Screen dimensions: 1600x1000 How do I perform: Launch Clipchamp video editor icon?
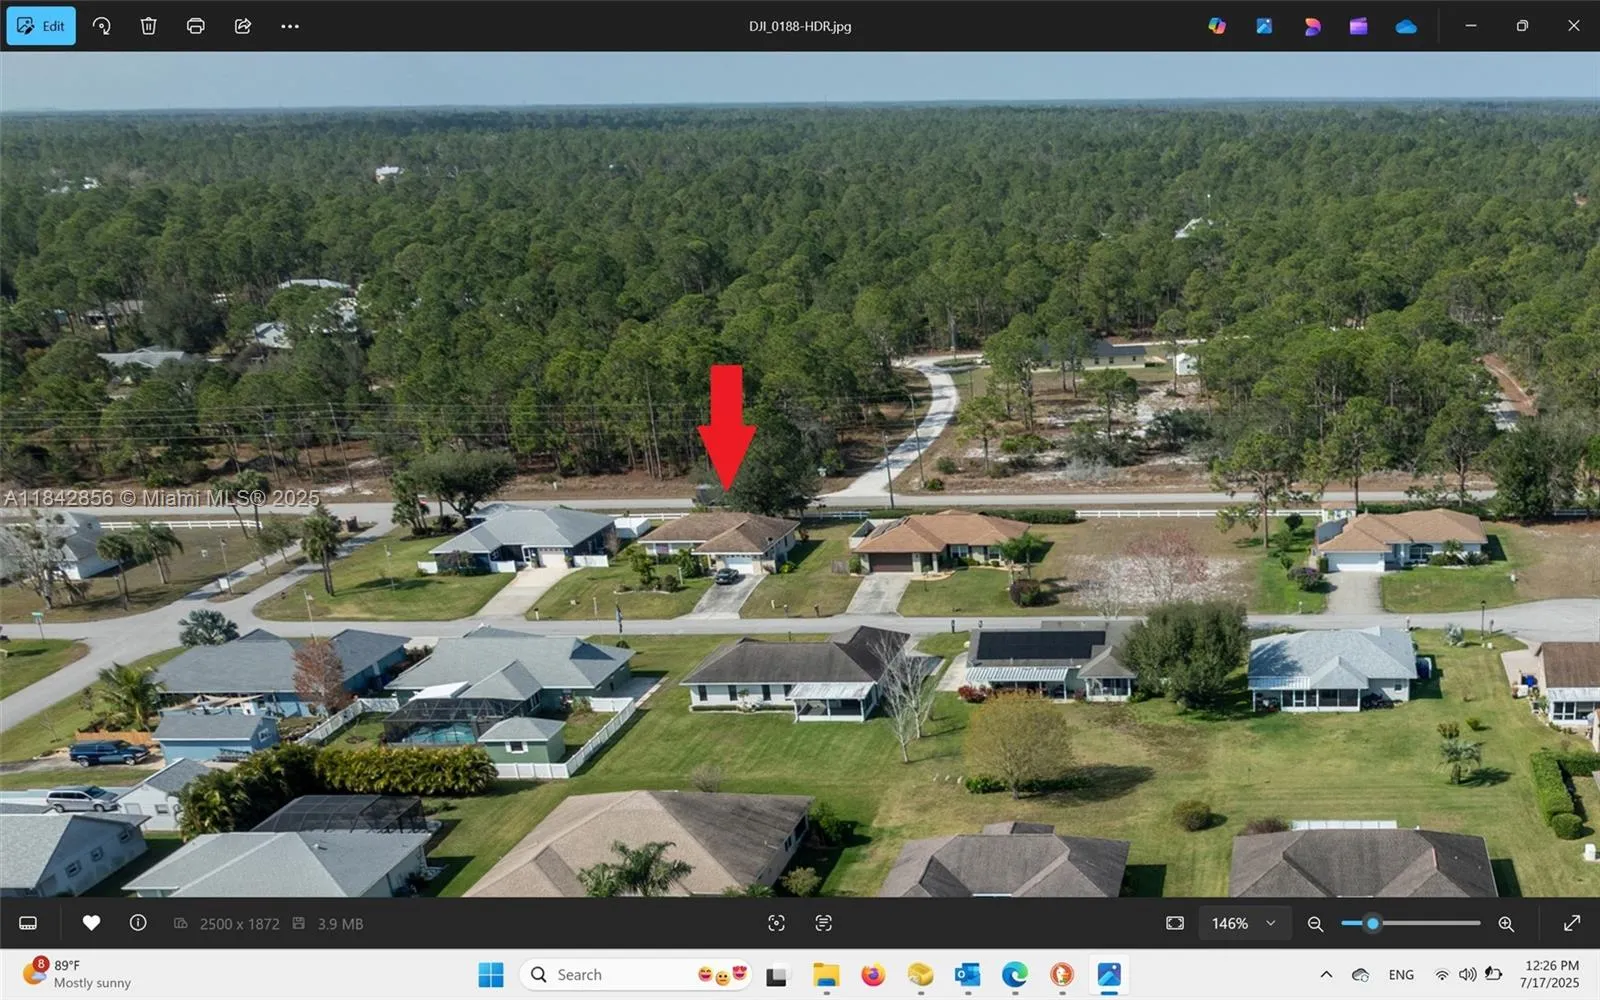[x=1359, y=26]
